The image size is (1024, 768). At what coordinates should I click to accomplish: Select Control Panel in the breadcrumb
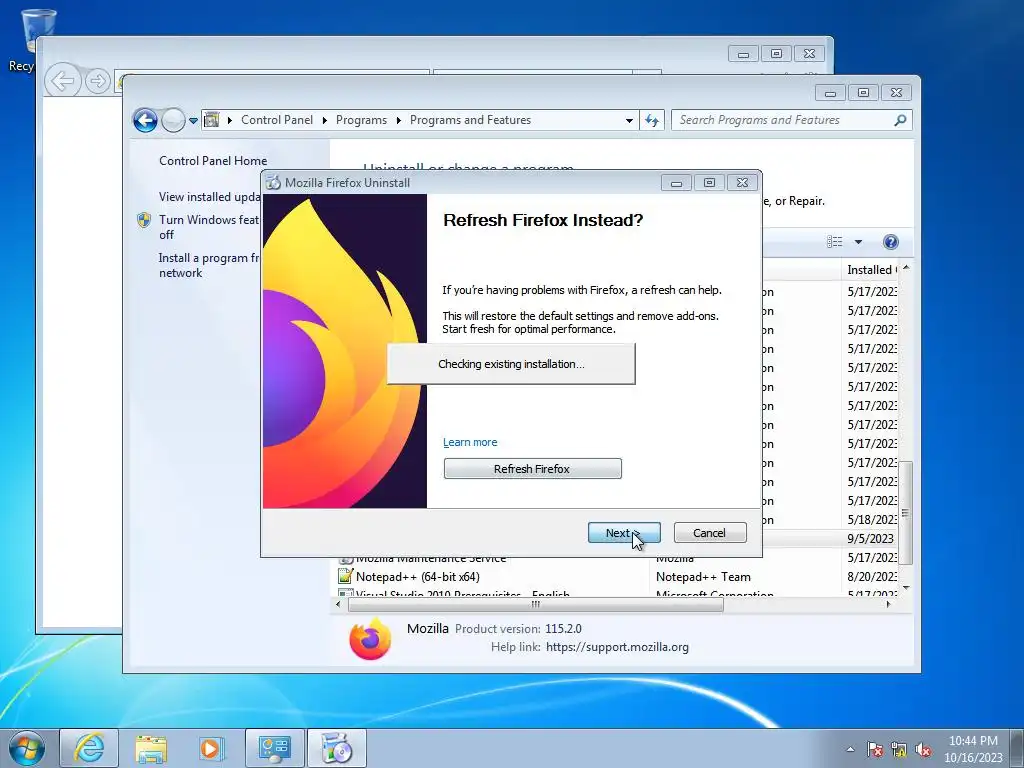click(277, 120)
